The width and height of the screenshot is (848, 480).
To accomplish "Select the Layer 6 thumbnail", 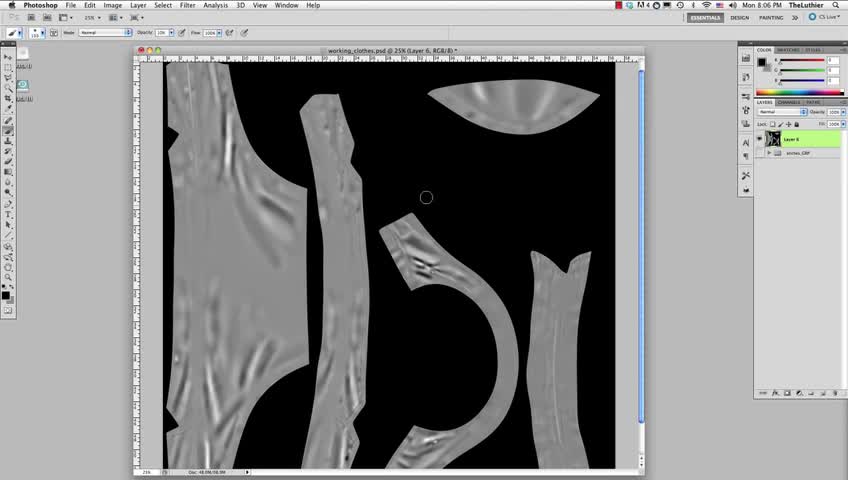I will (x=773, y=139).
